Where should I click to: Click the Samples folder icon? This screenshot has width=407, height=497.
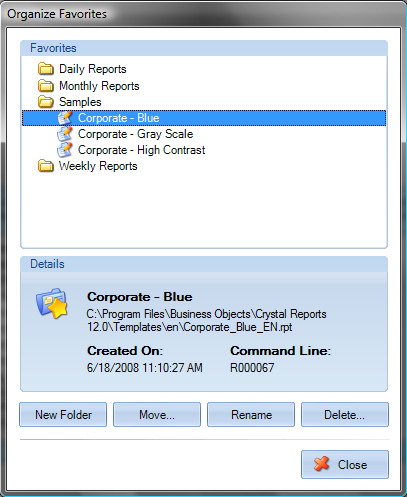coord(46,102)
